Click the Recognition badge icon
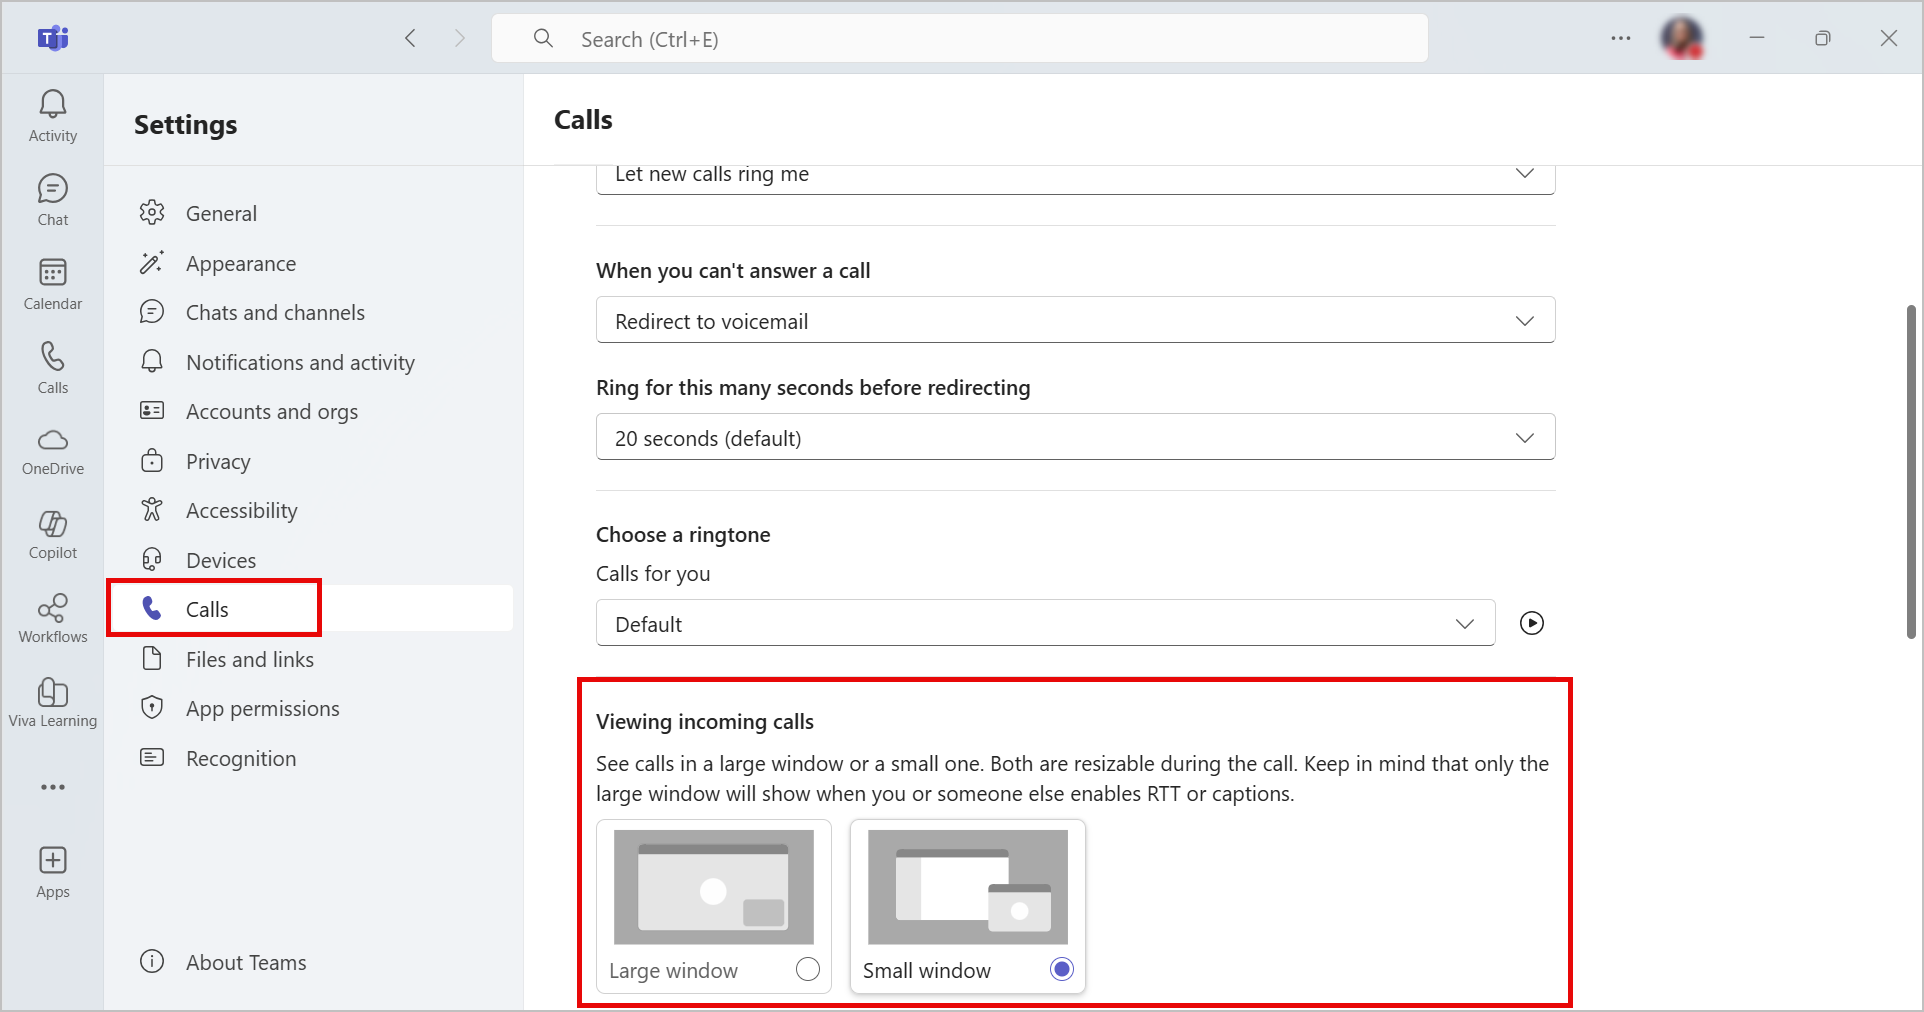The width and height of the screenshot is (1924, 1012). pyautogui.click(x=152, y=757)
